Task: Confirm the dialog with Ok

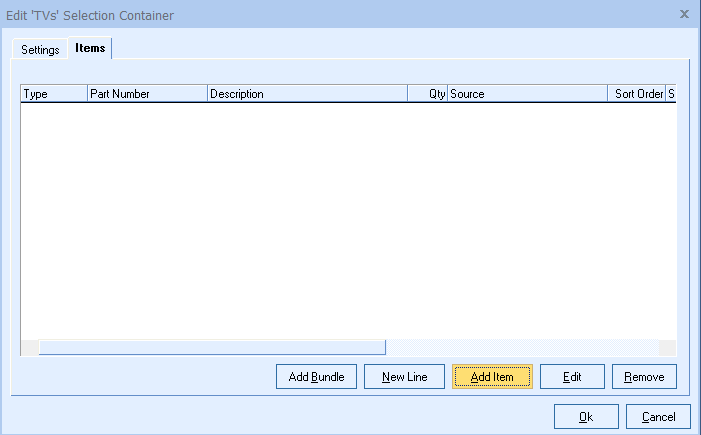Action: (585, 416)
